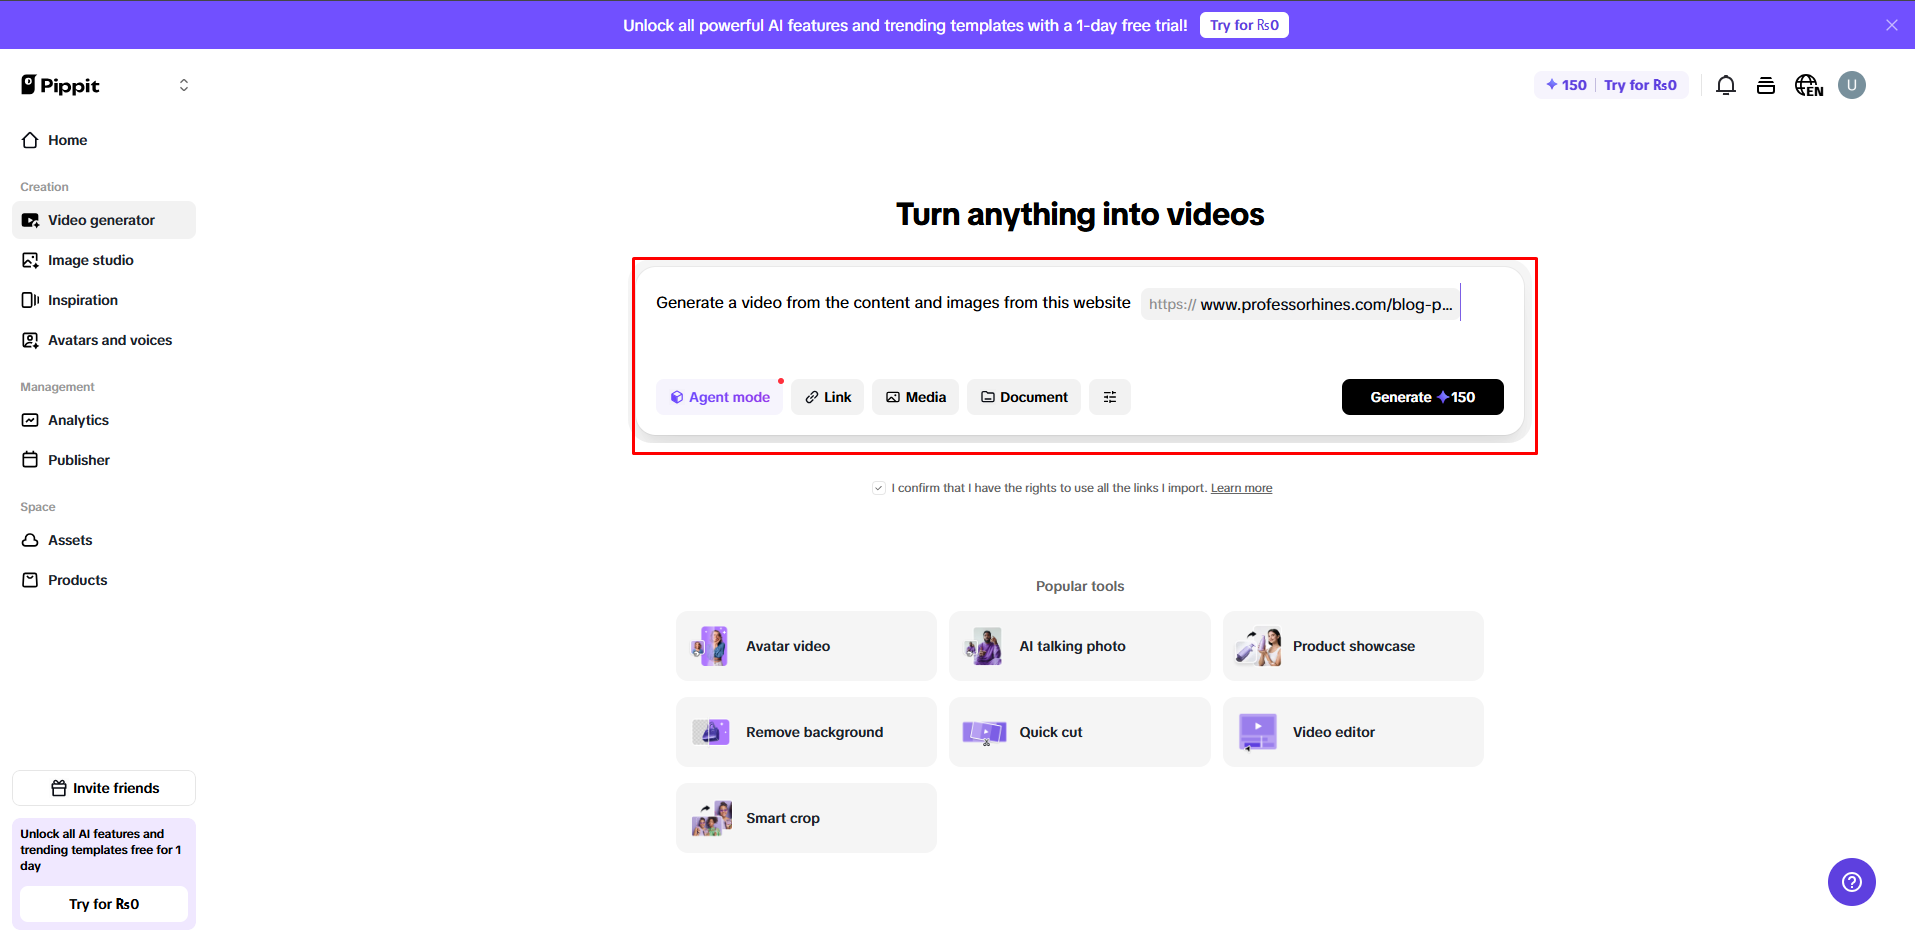Click Generate 150 button
Image resolution: width=1915 pixels, height=946 pixels.
(1423, 397)
